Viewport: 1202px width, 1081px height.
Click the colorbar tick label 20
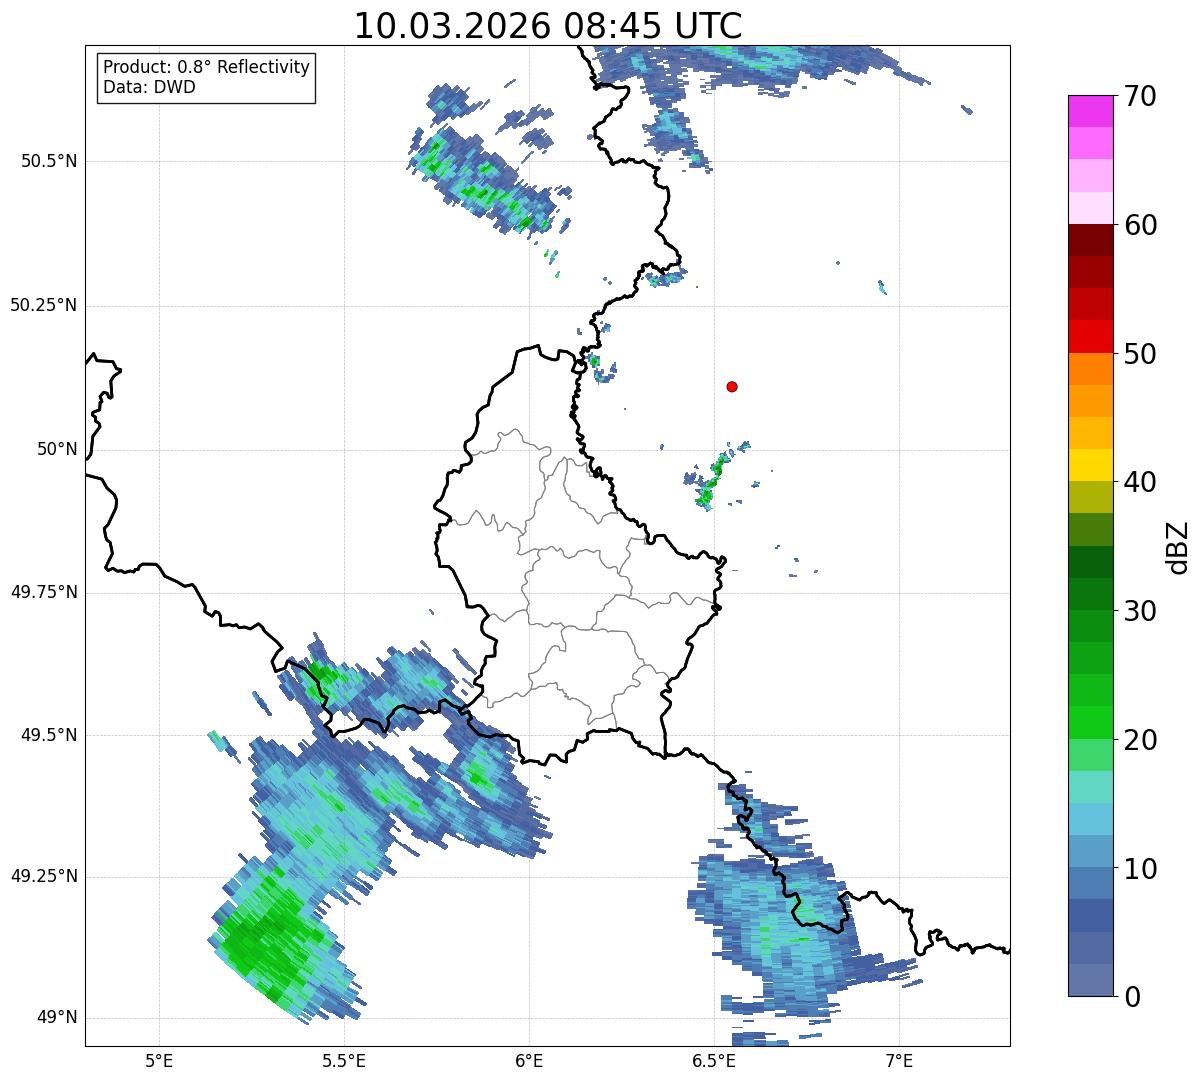pyautogui.click(x=1139, y=740)
